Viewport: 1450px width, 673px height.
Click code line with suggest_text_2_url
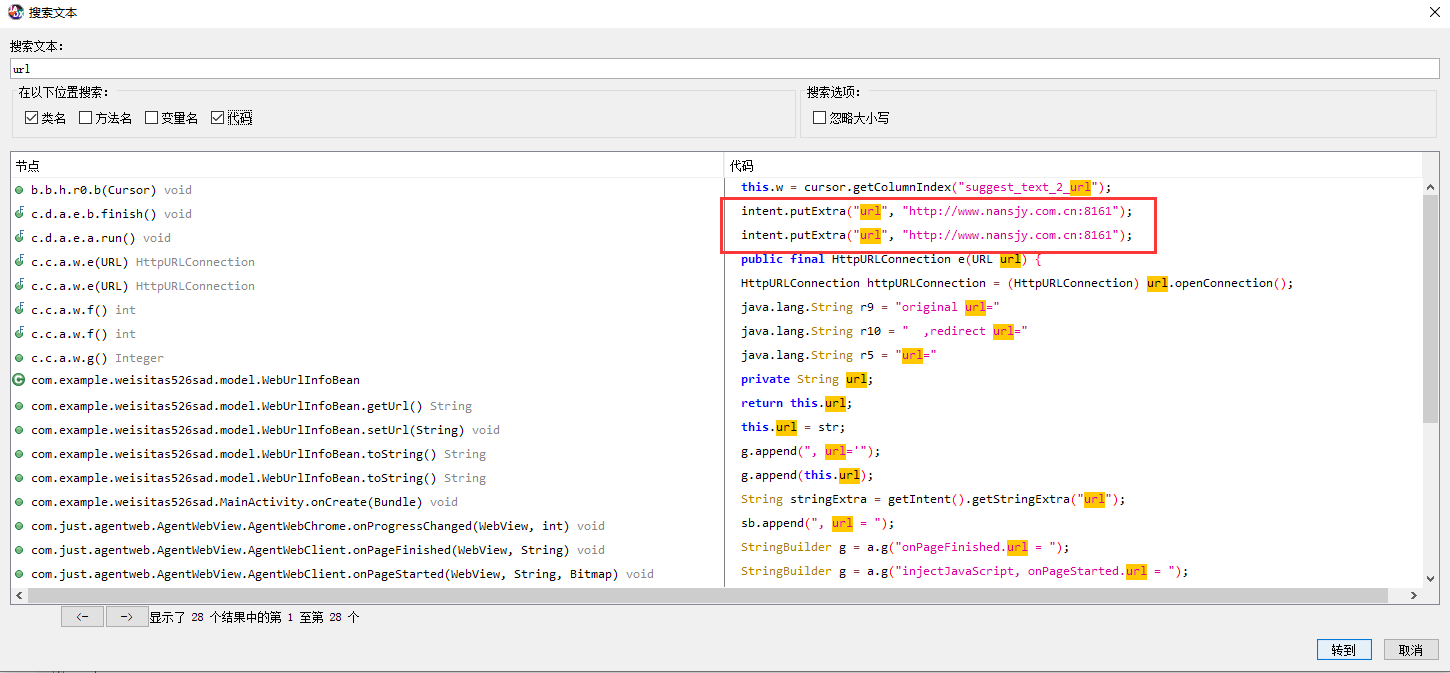click(926, 187)
